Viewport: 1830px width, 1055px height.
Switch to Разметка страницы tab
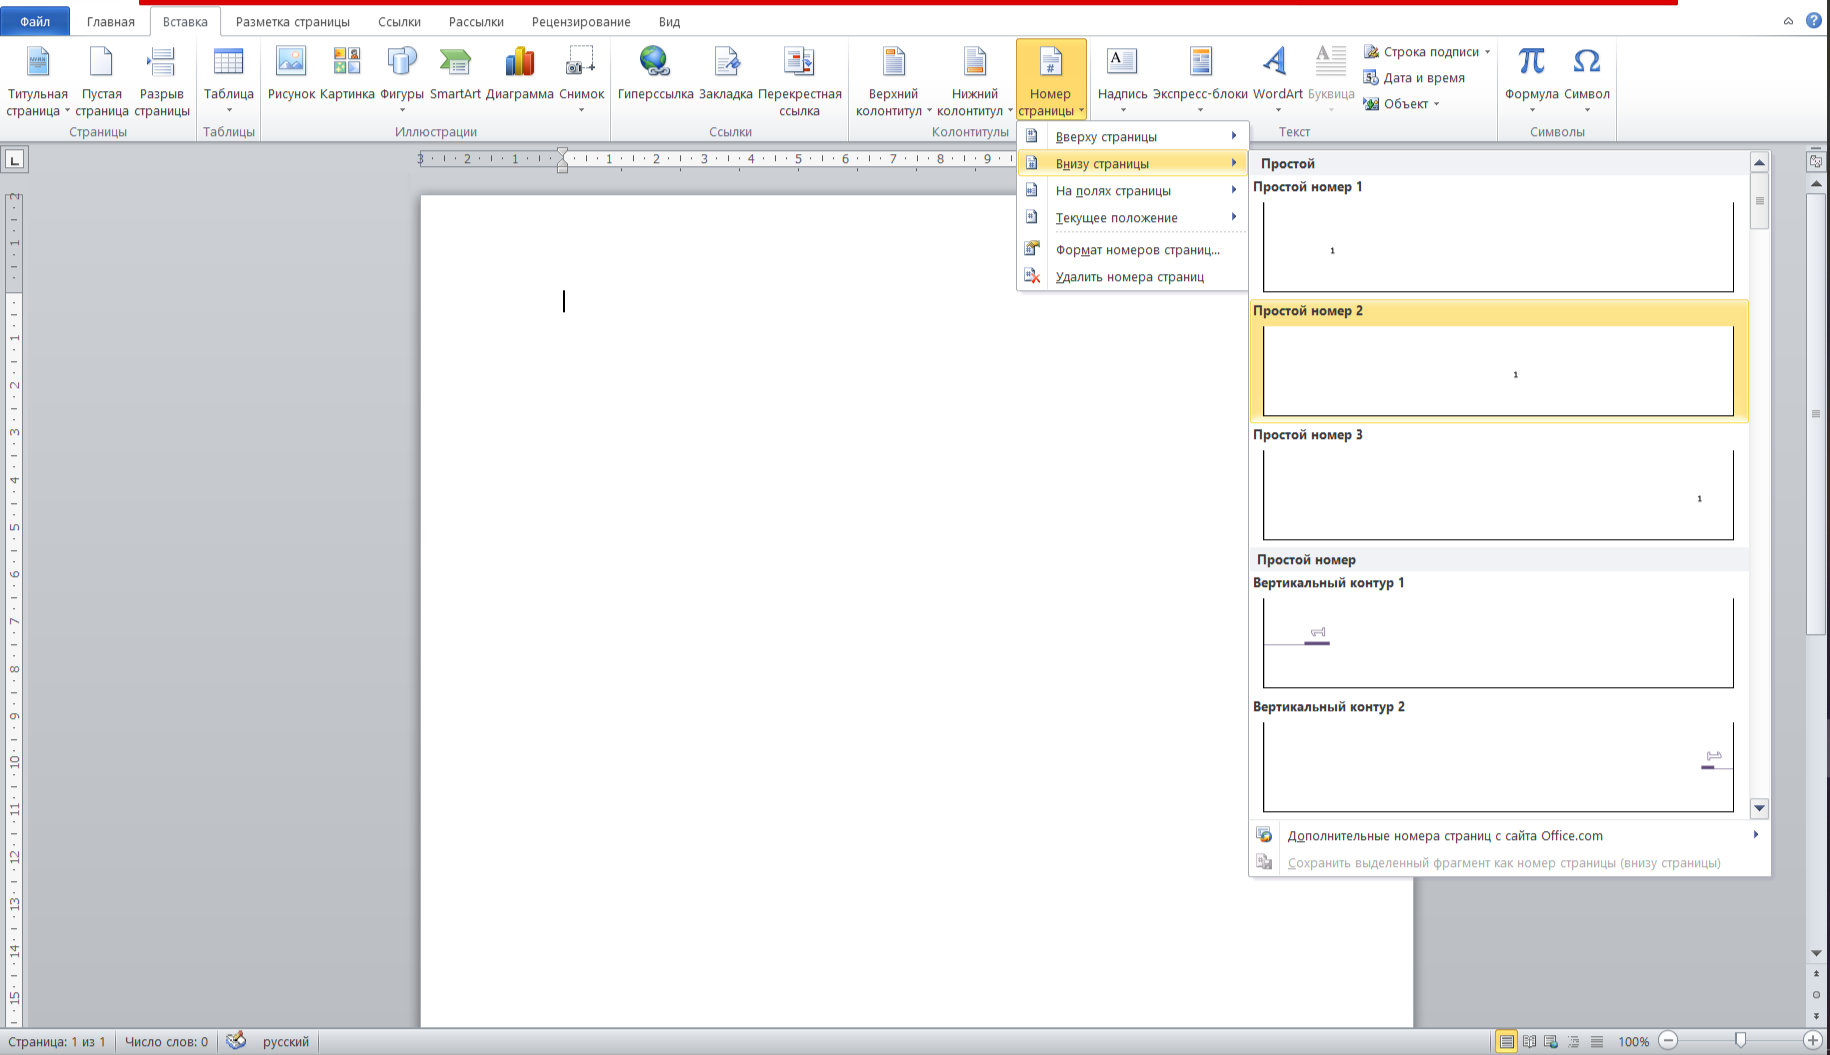[x=292, y=21]
